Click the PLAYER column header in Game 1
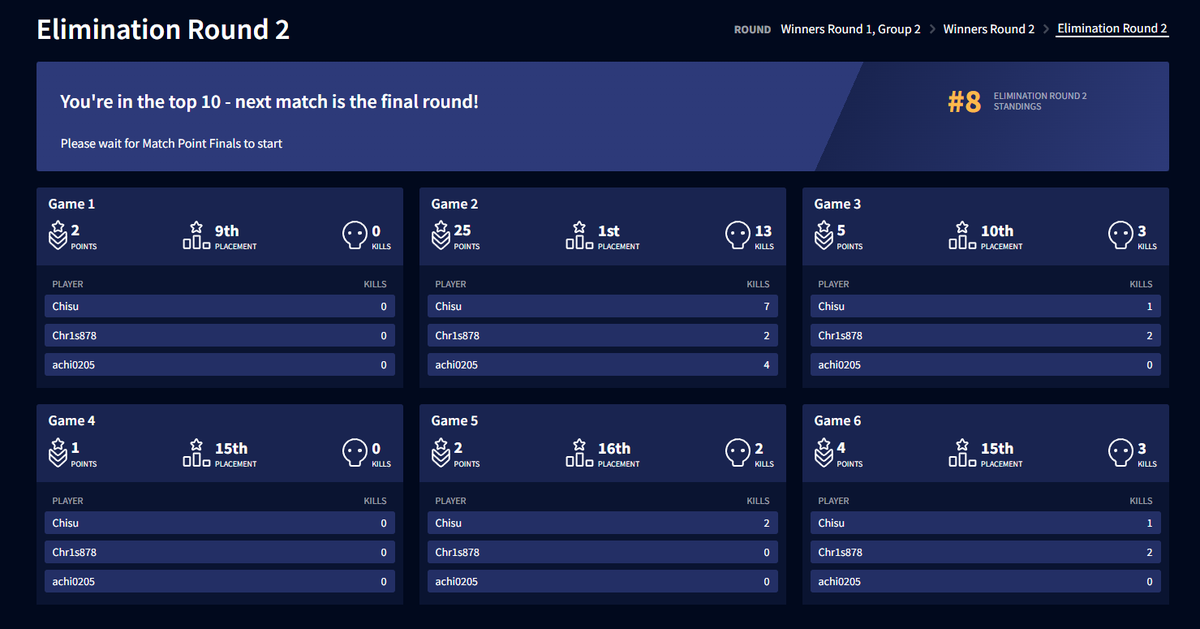The image size is (1200, 629). pos(67,284)
